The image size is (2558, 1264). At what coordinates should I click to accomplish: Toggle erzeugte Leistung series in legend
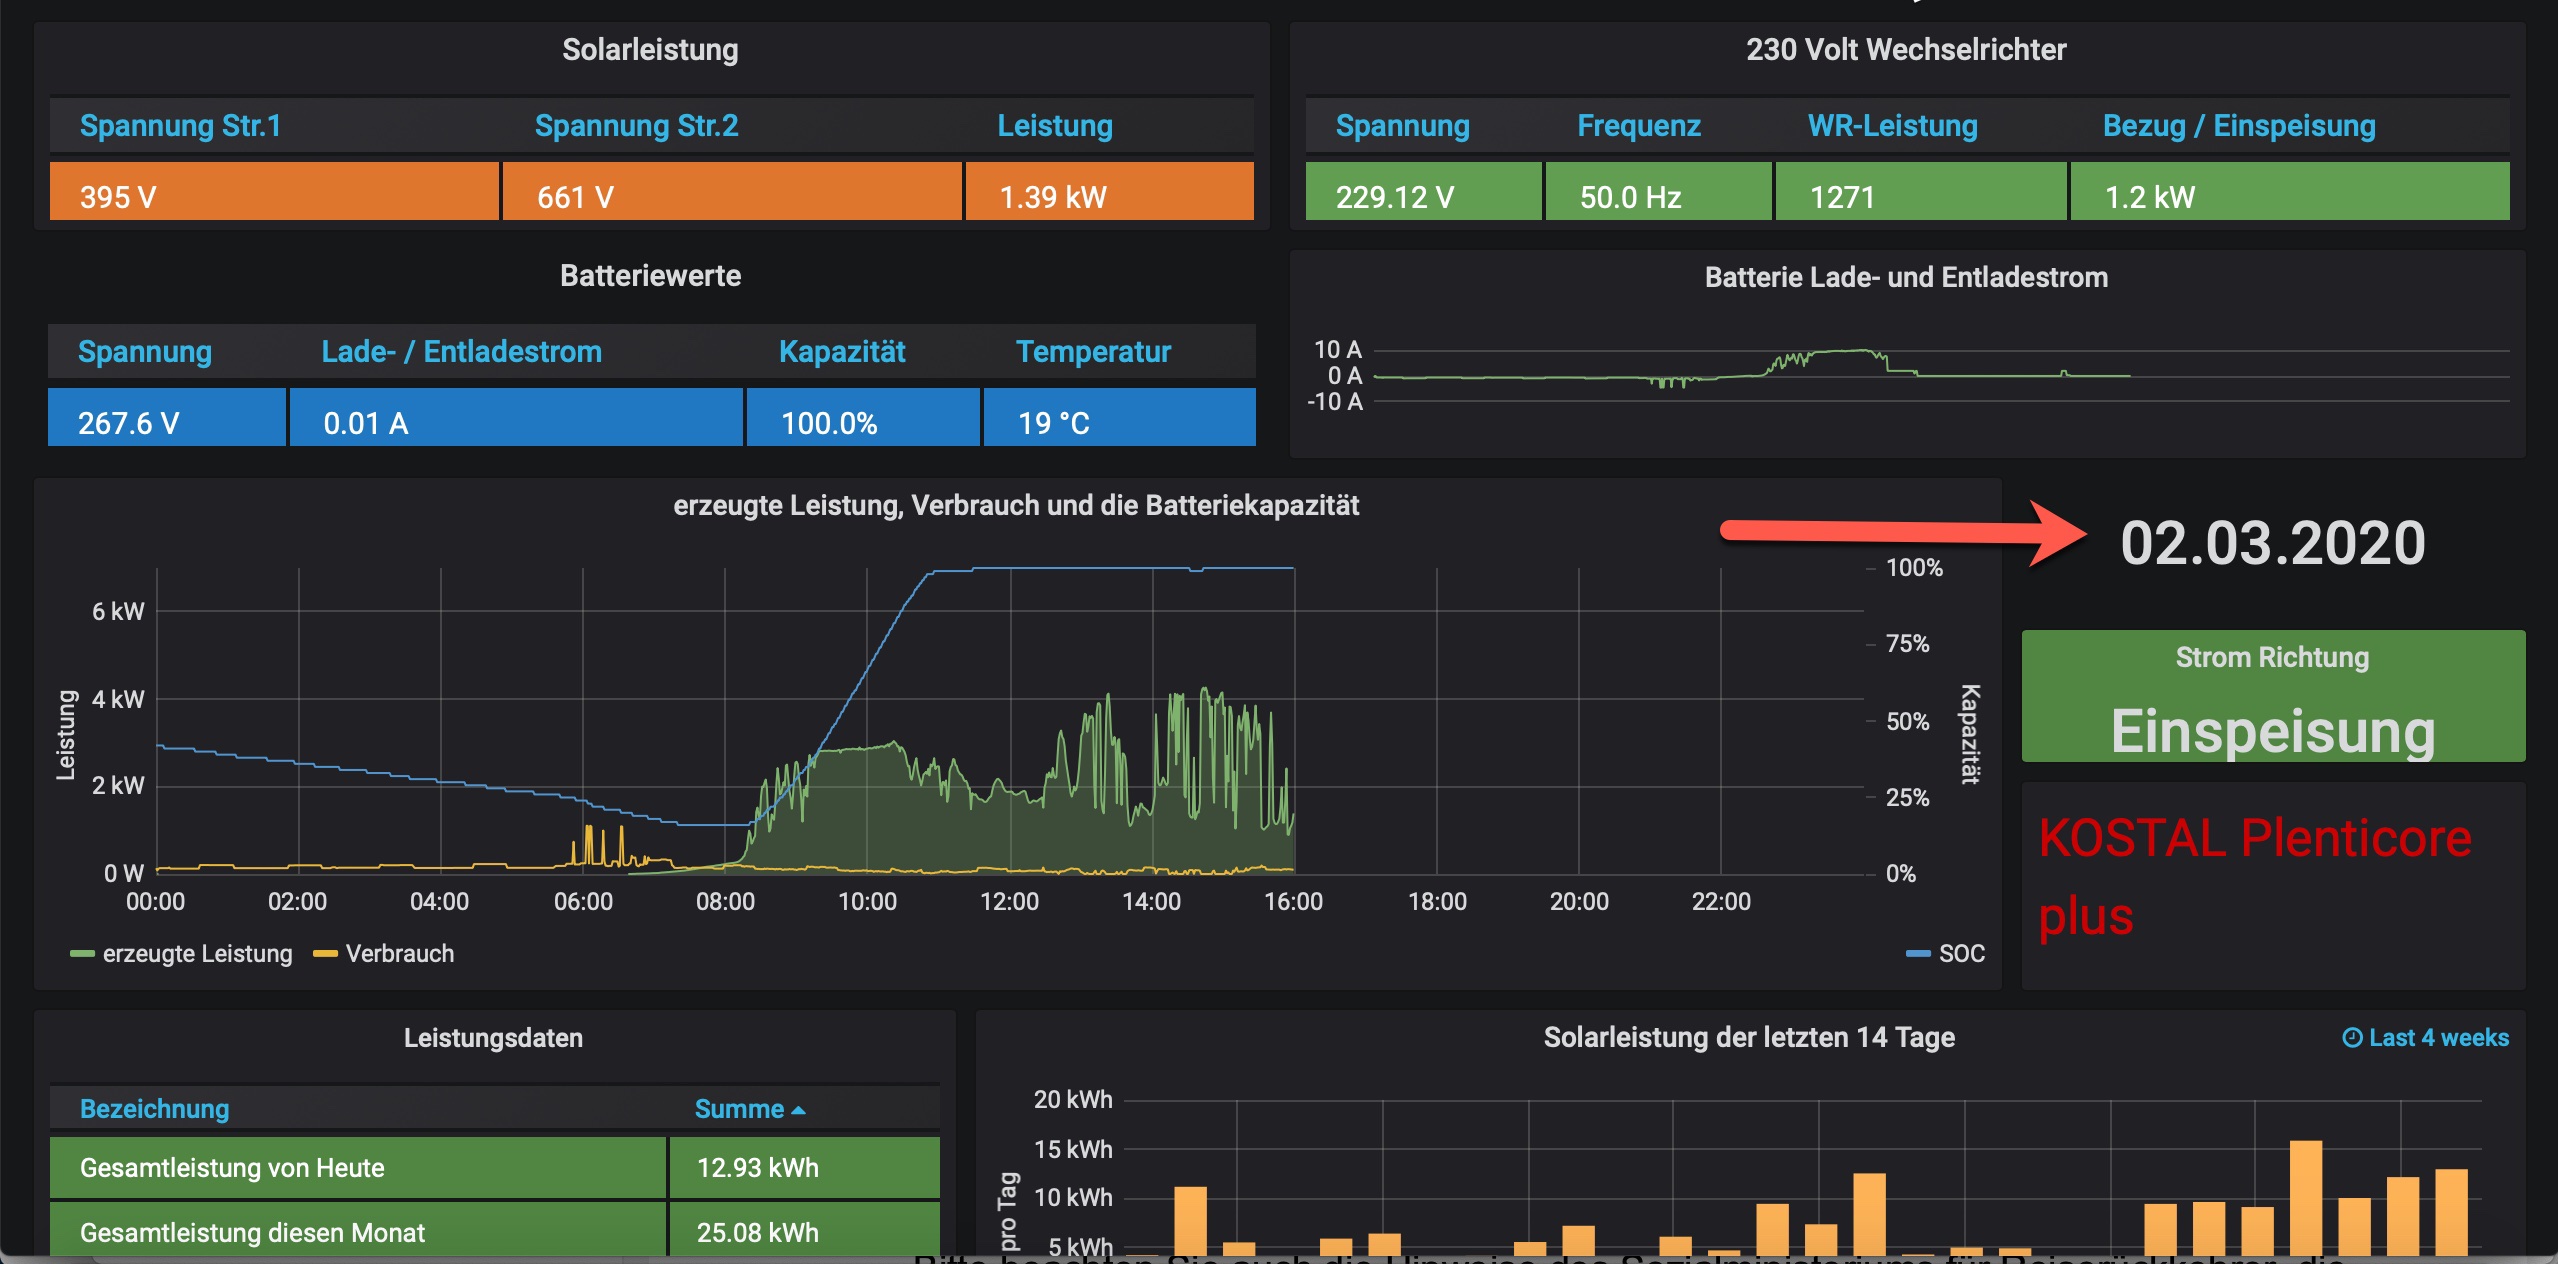click(x=197, y=954)
